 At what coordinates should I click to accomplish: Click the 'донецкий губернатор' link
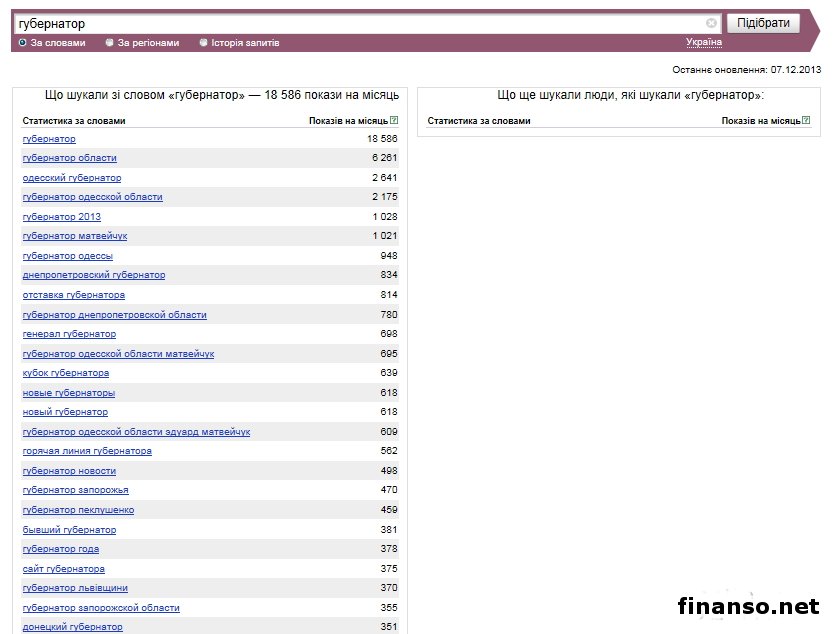(72, 627)
